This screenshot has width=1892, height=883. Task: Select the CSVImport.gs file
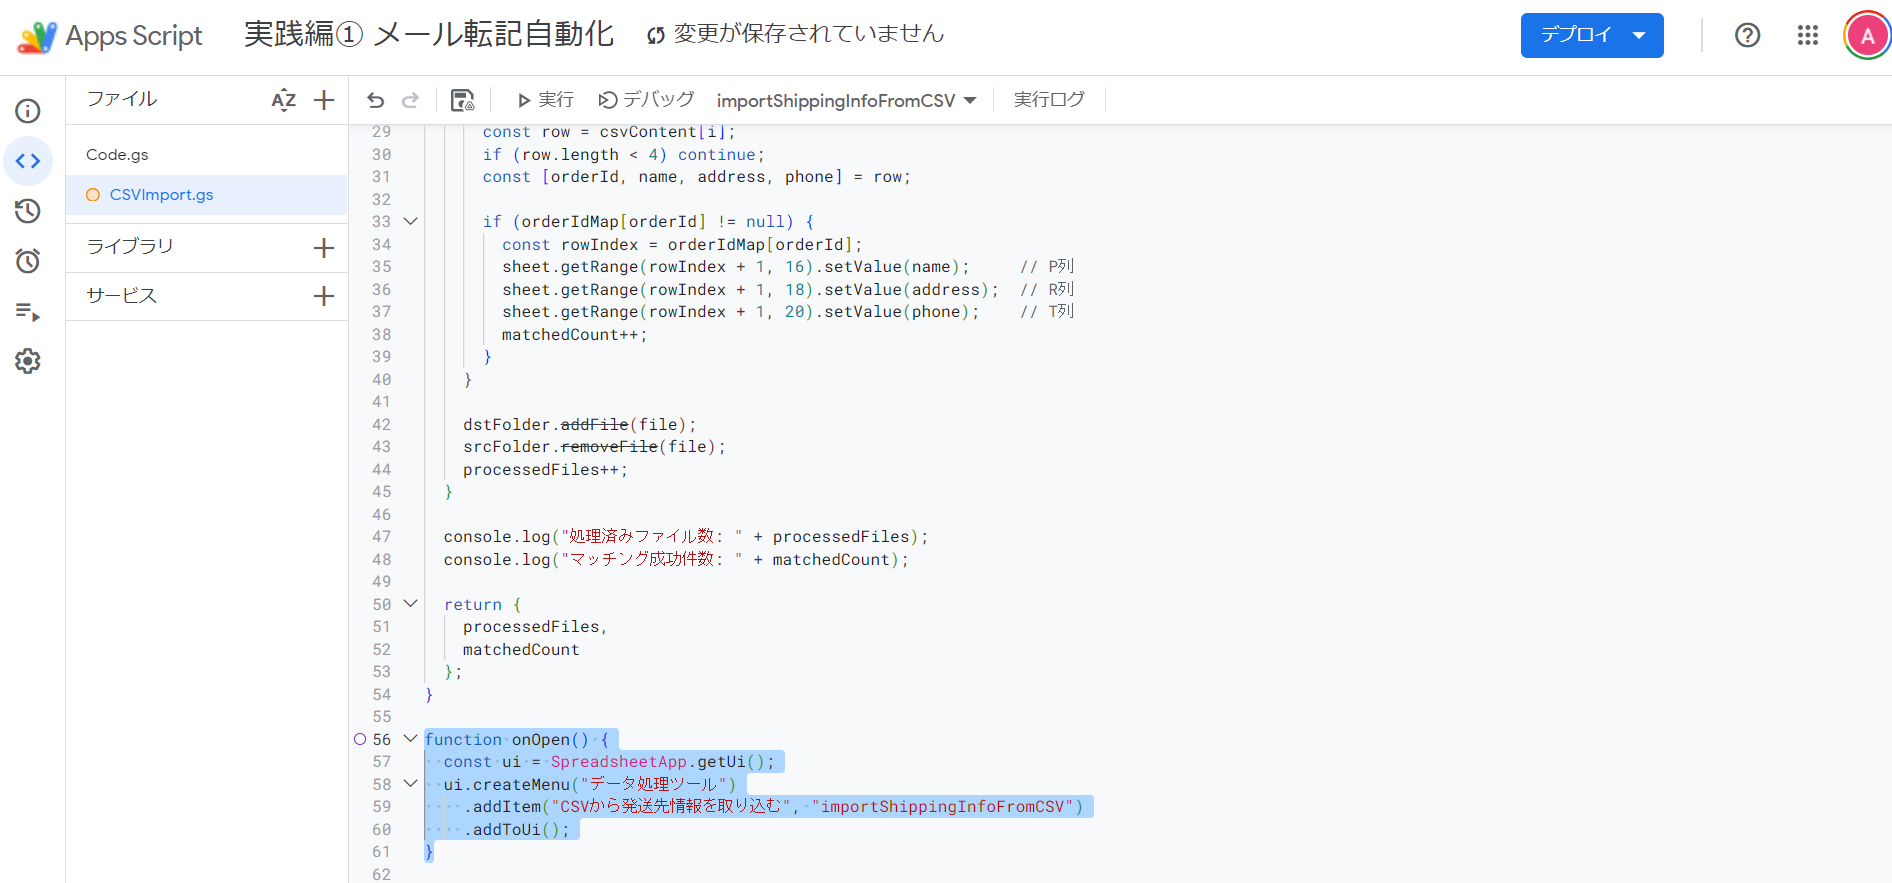coord(207,195)
